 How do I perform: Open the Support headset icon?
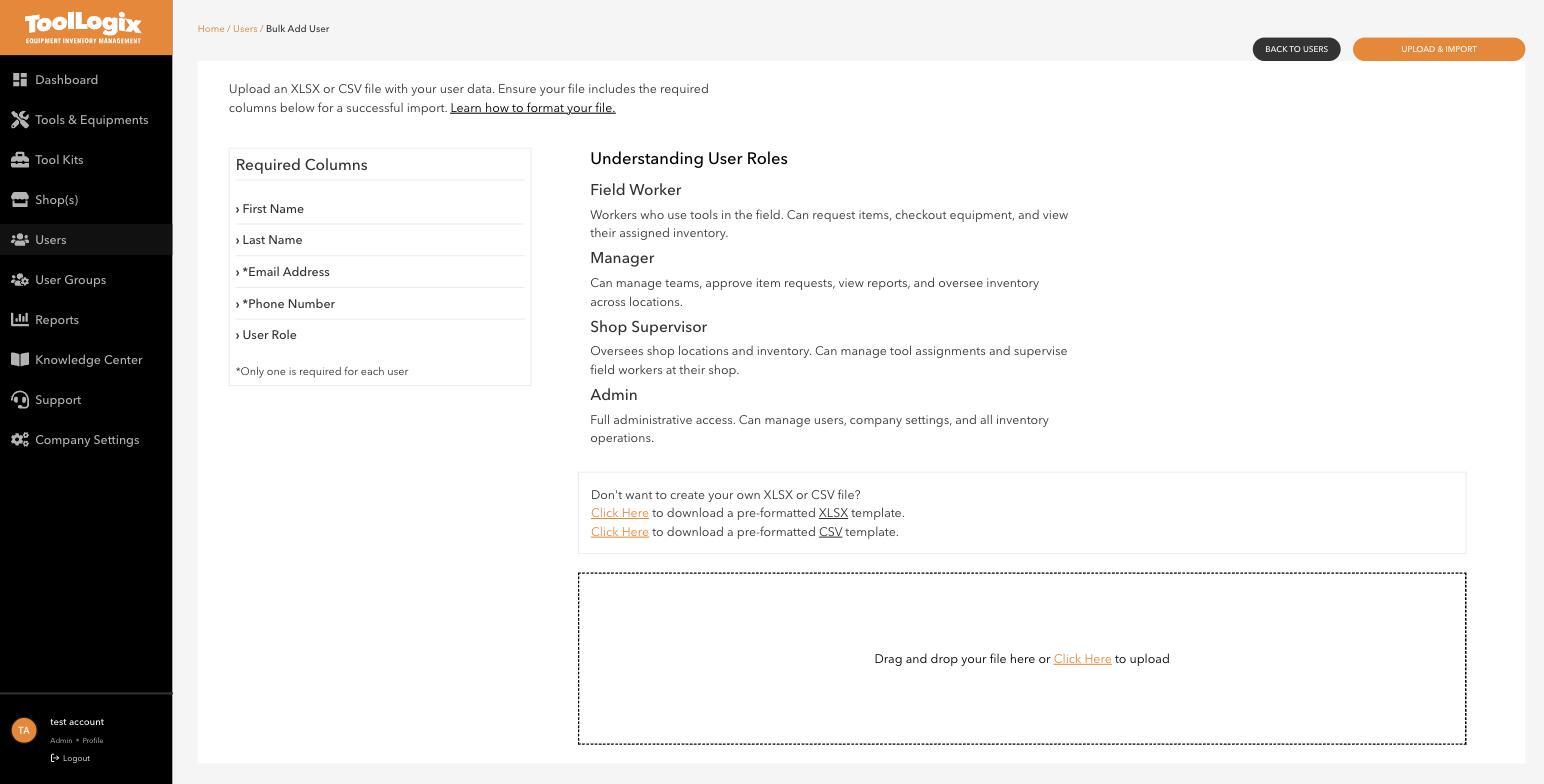point(20,400)
